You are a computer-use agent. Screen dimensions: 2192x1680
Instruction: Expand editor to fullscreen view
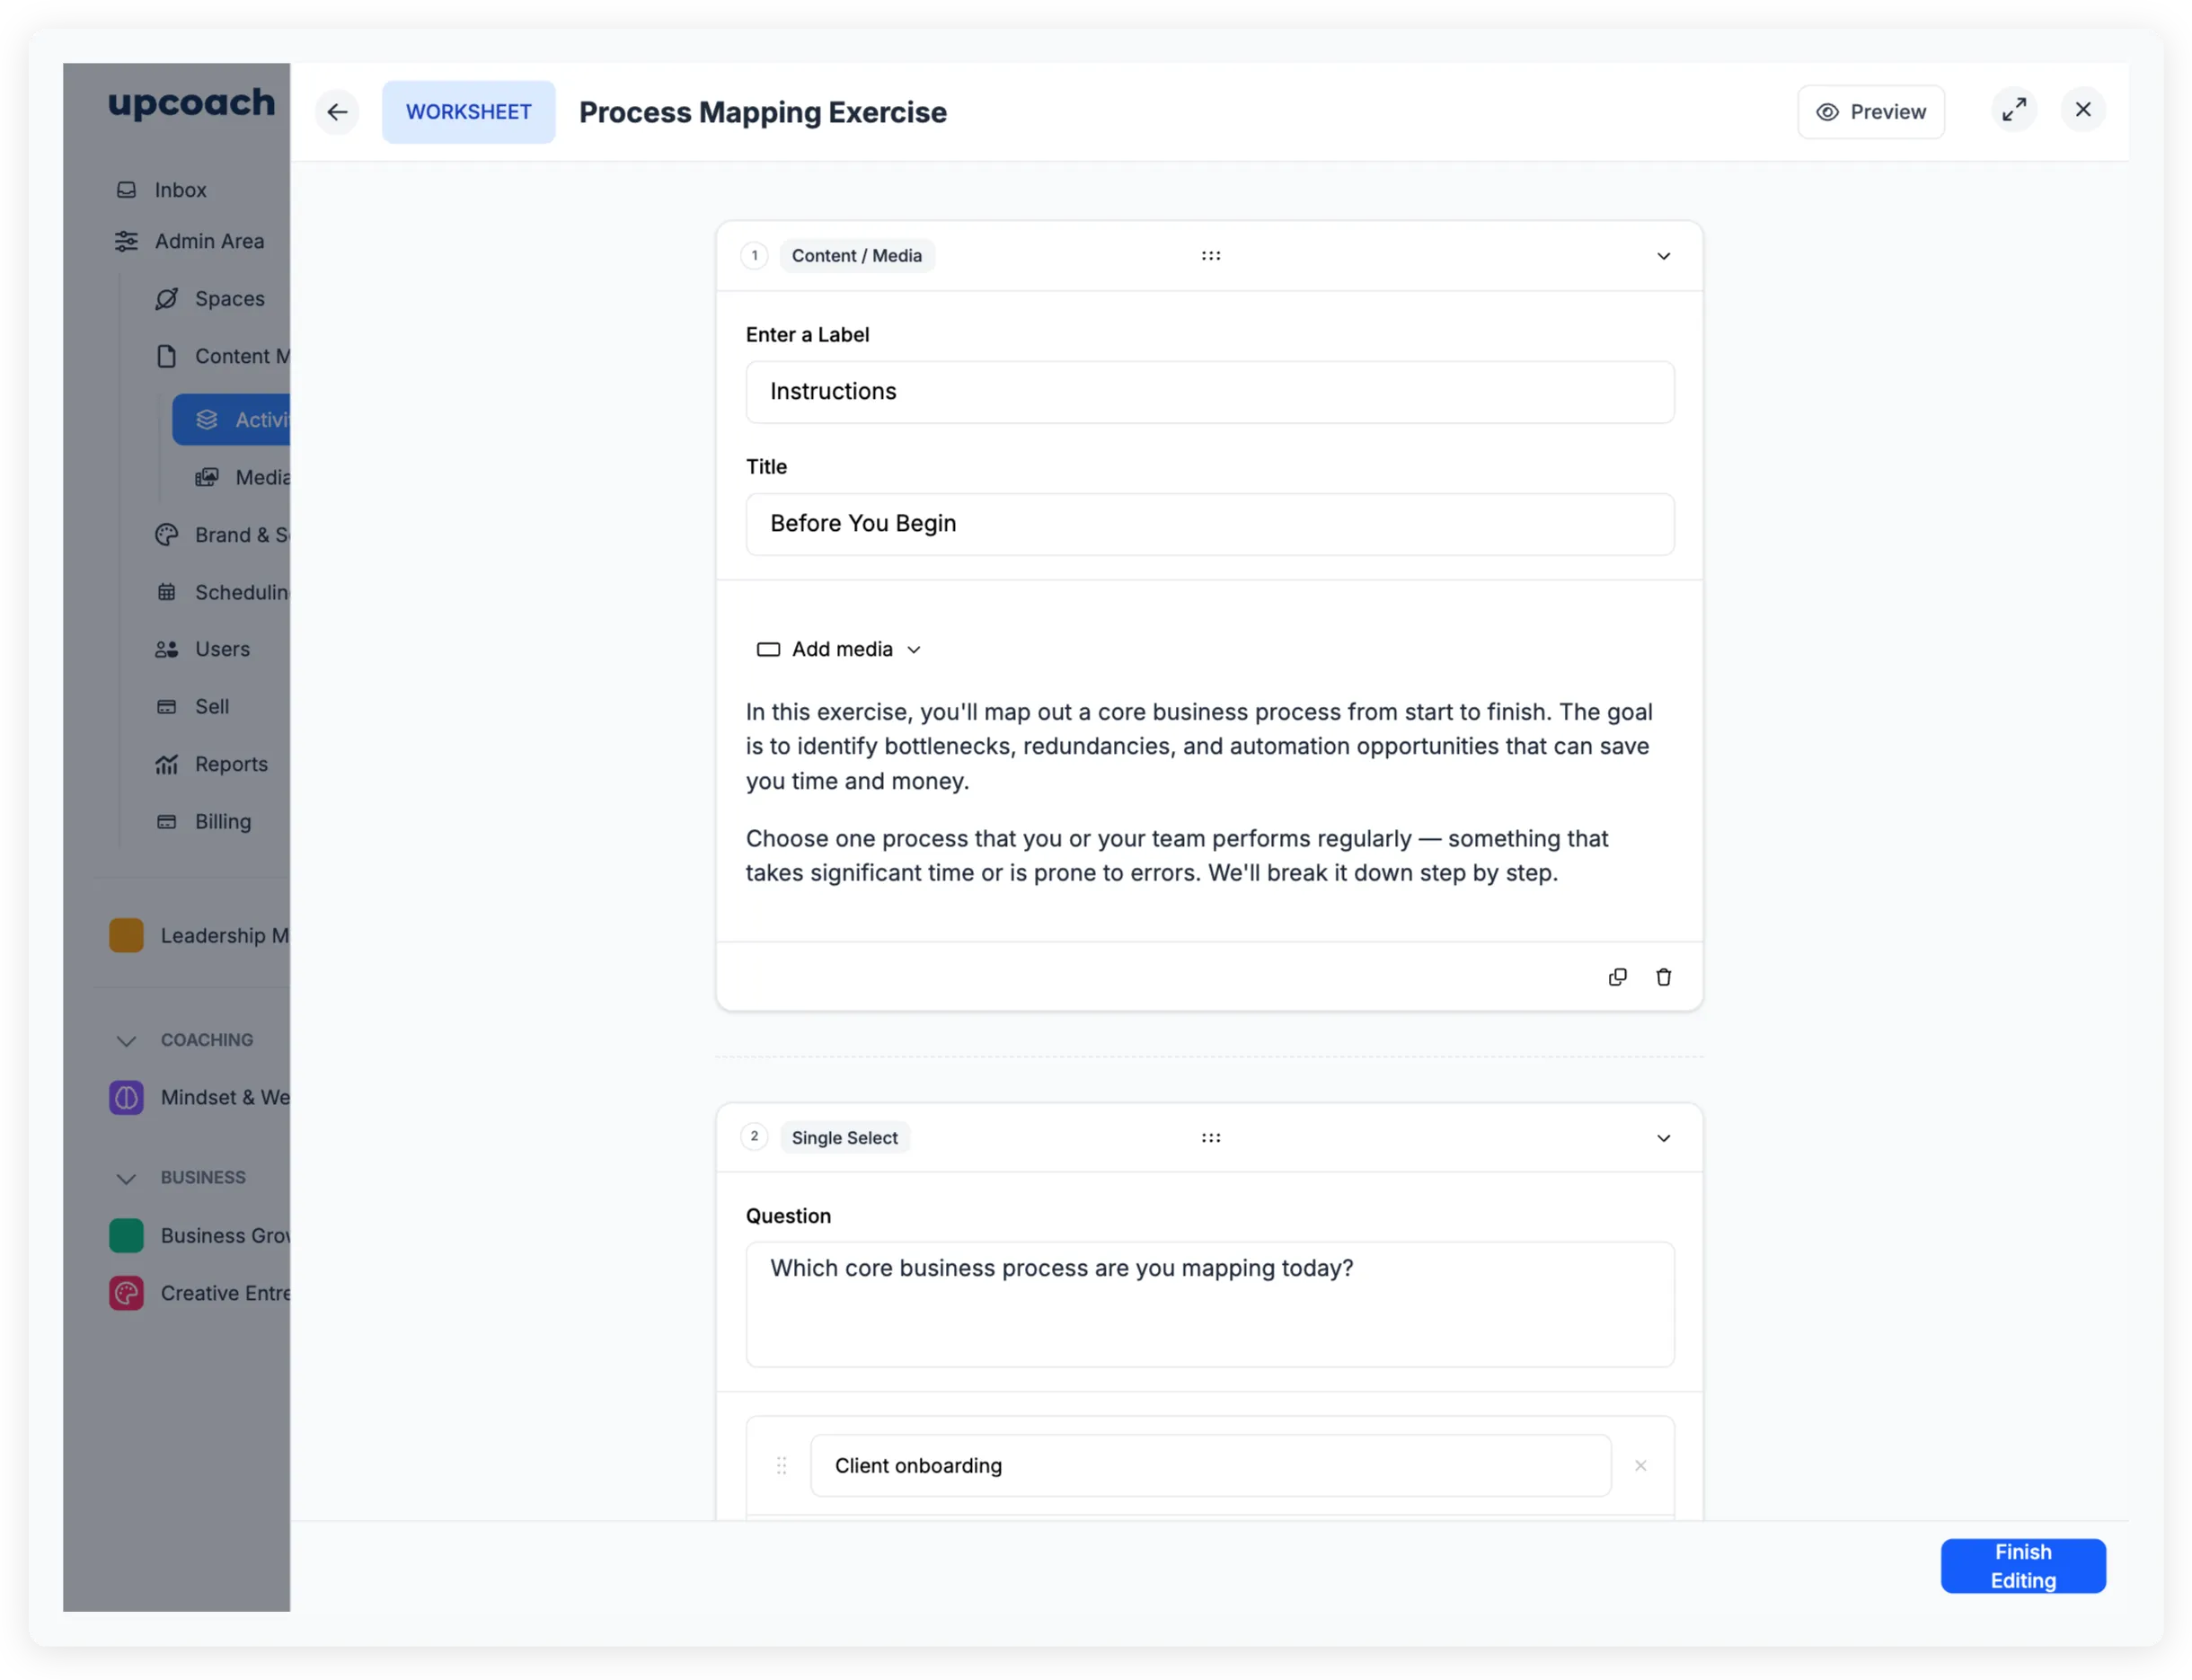coord(2013,110)
